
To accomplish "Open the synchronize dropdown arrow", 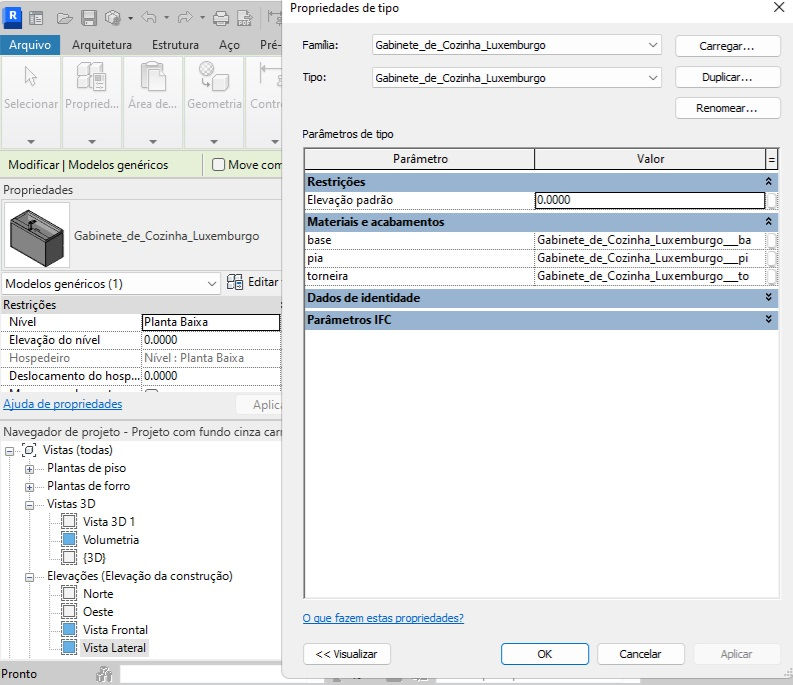I will (x=130, y=18).
